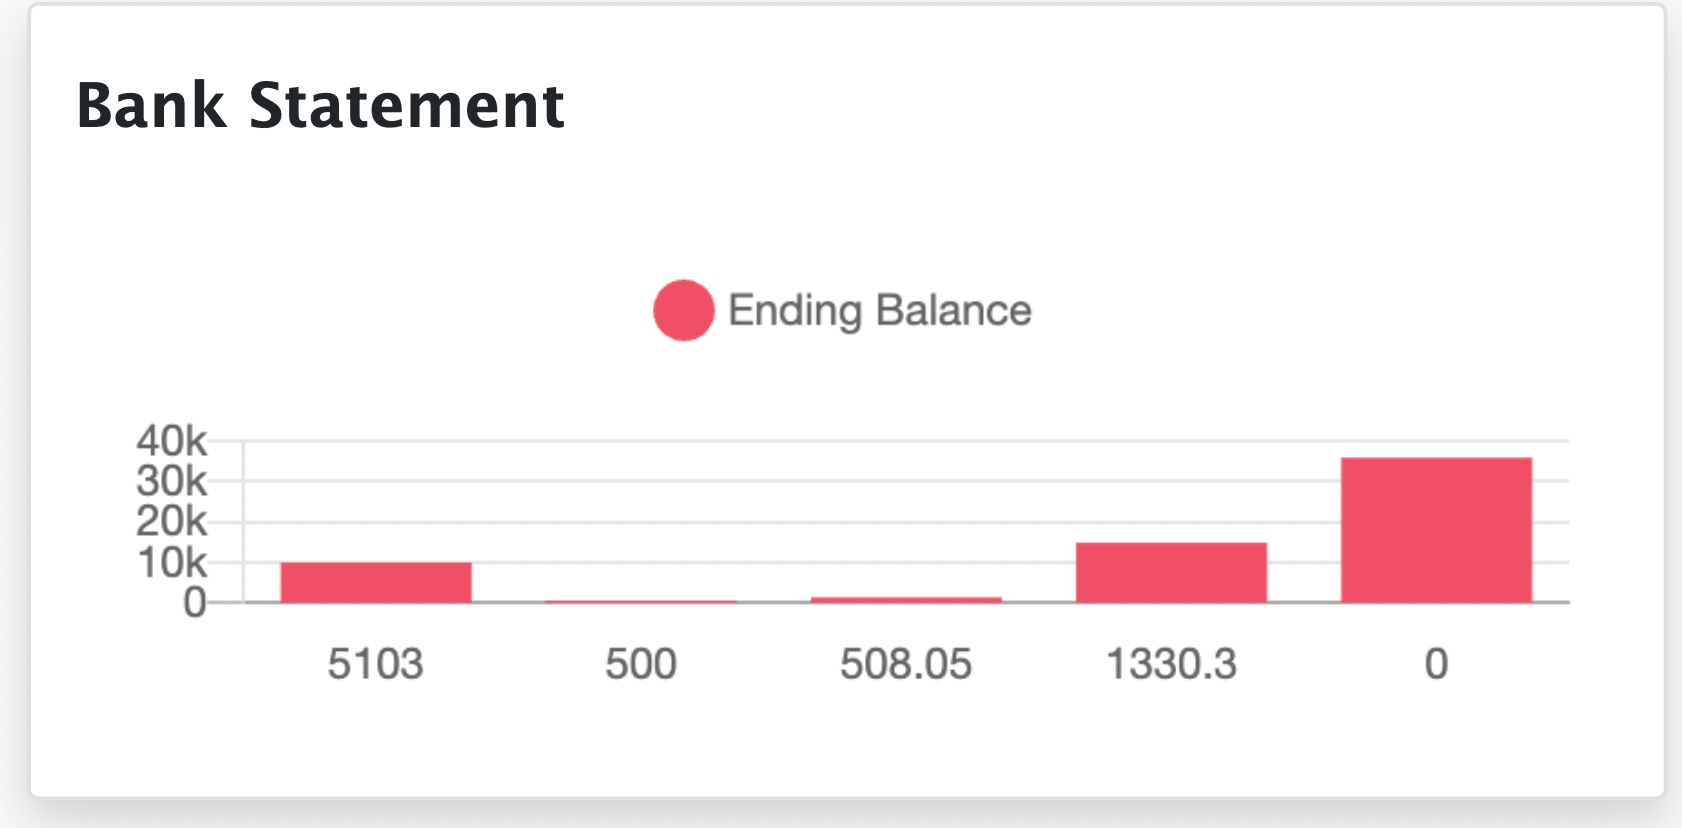Image resolution: width=1682 pixels, height=828 pixels.
Task: Click the small bar above label 508.05
Action: [x=906, y=599]
